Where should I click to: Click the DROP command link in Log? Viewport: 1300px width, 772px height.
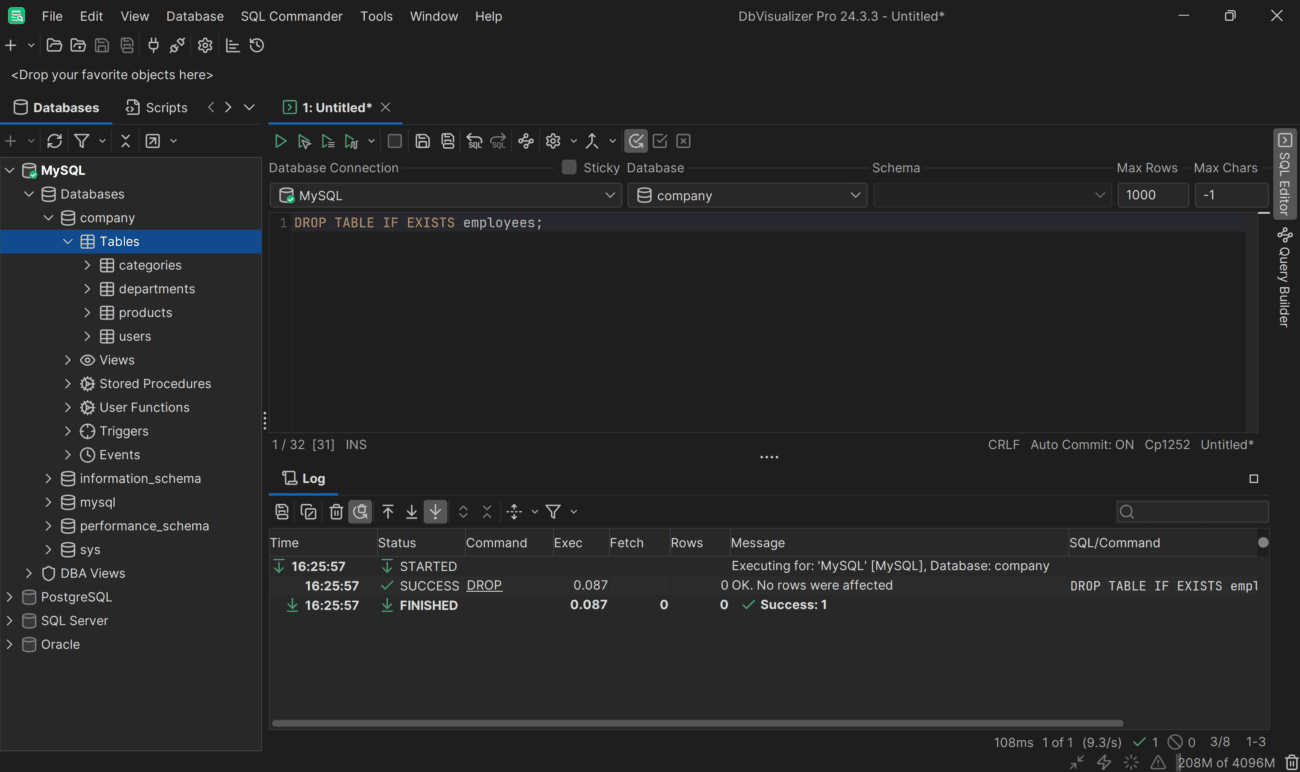[x=484, y=585]
